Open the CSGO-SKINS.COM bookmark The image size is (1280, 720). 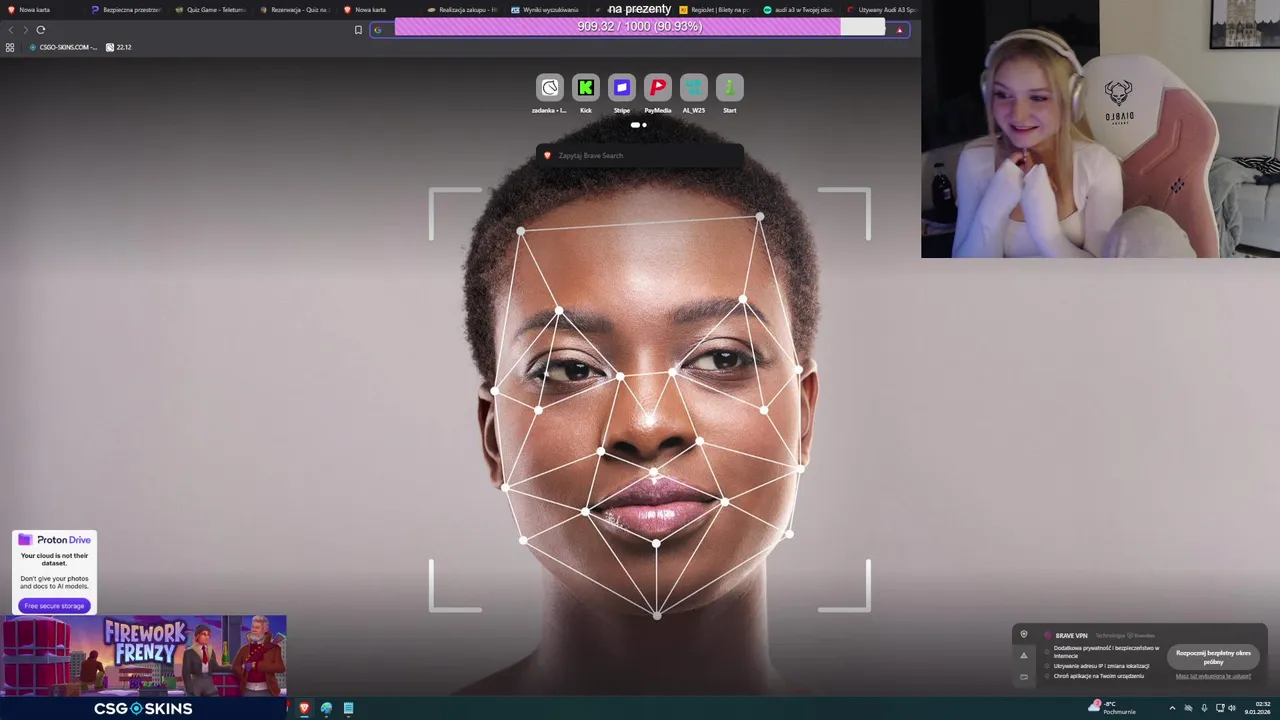click(x=63, y=47)
